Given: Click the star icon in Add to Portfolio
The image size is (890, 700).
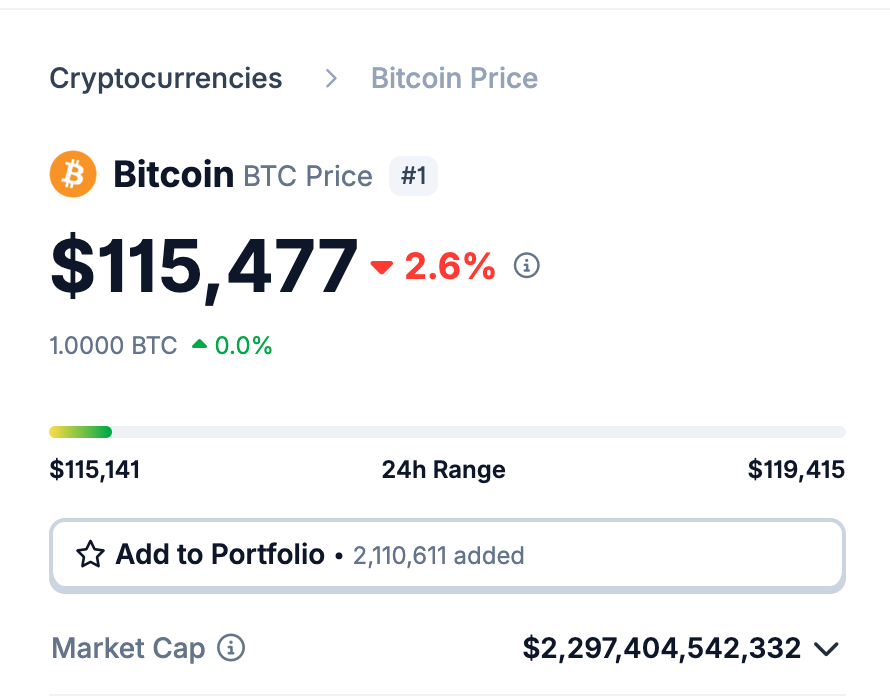Looking at the screenshot, I should (x=90, y=555).
